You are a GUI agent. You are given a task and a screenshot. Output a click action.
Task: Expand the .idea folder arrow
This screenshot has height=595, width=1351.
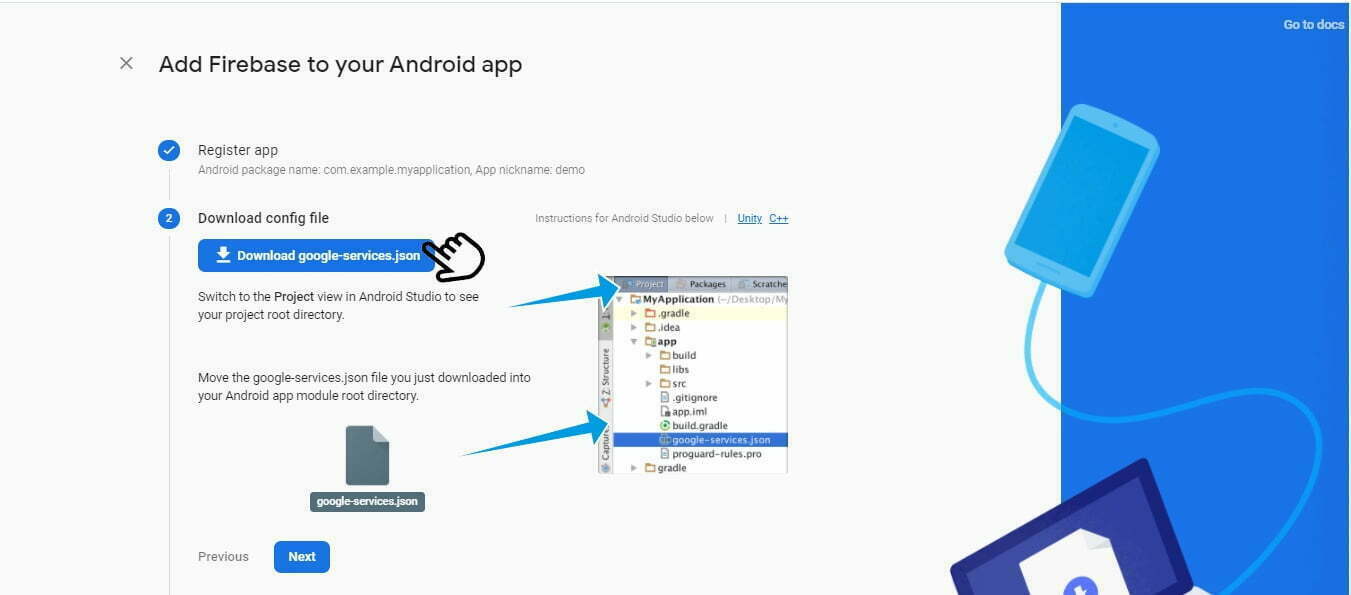[633, 328]
